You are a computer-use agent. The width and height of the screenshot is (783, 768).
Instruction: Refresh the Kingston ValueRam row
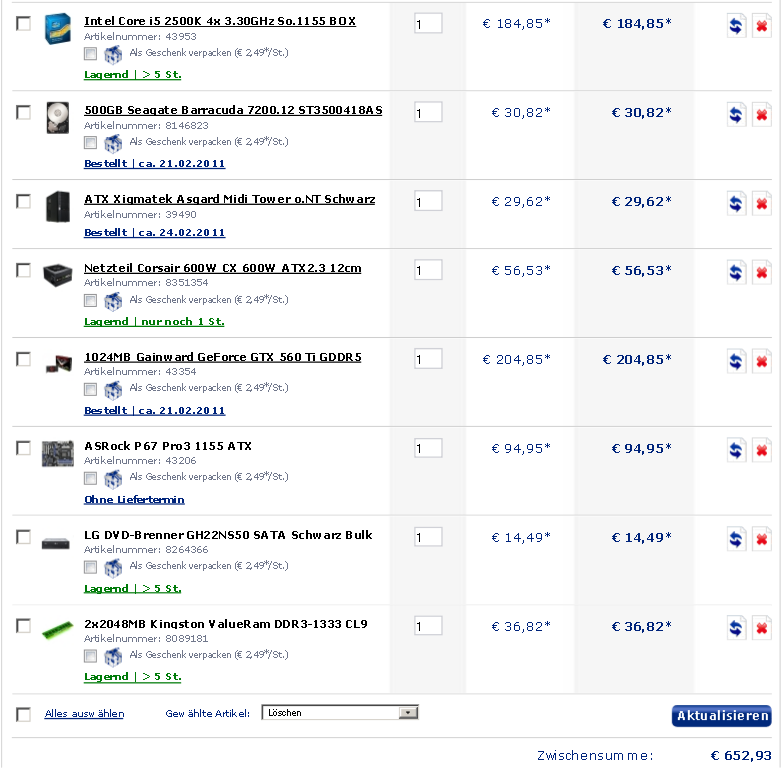click(x=736, y=628)
